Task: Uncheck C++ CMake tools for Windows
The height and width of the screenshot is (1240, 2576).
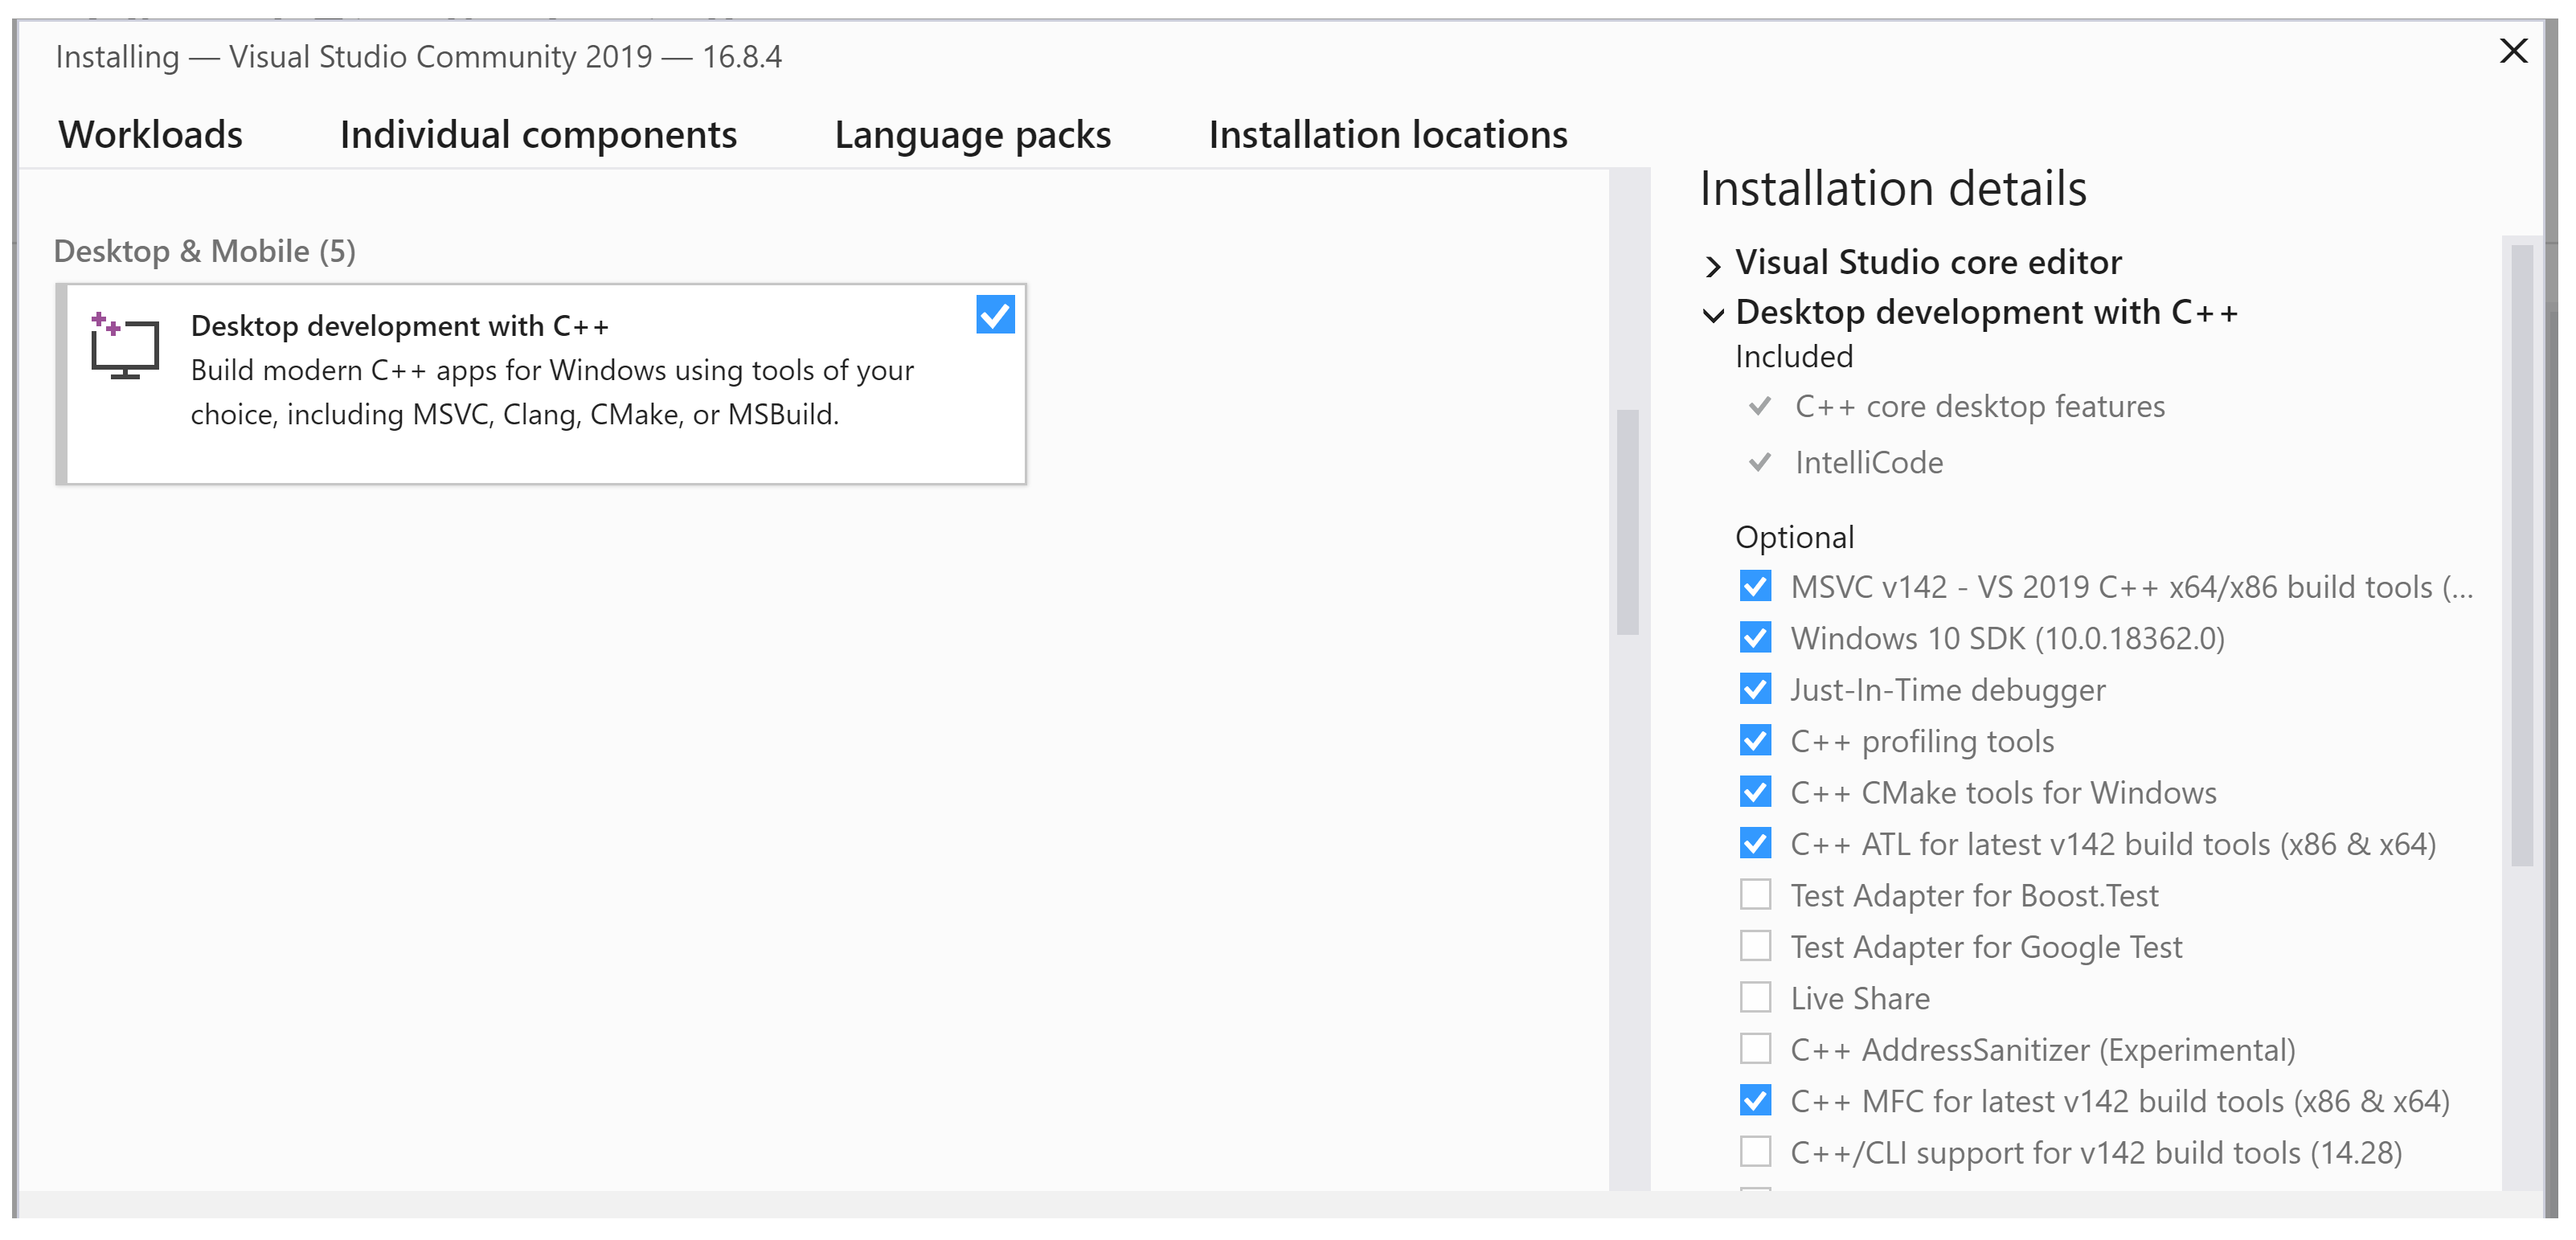Action: click(x=1755, y=792)
